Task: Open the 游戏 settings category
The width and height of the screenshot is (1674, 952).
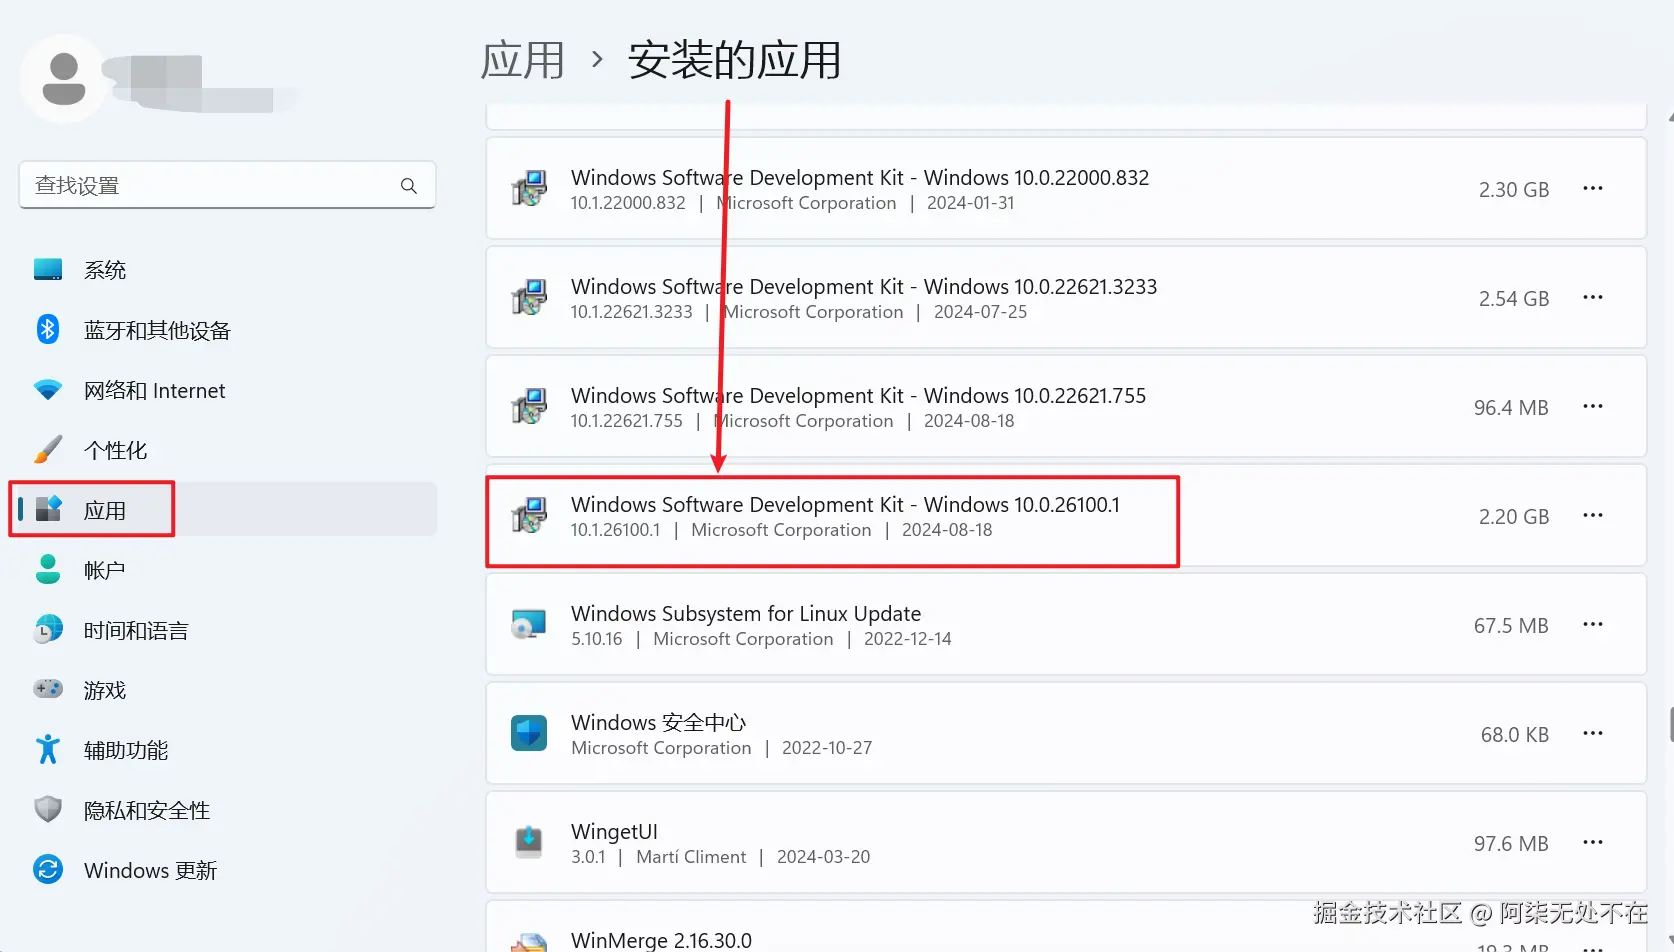Action: click(228, 690)
